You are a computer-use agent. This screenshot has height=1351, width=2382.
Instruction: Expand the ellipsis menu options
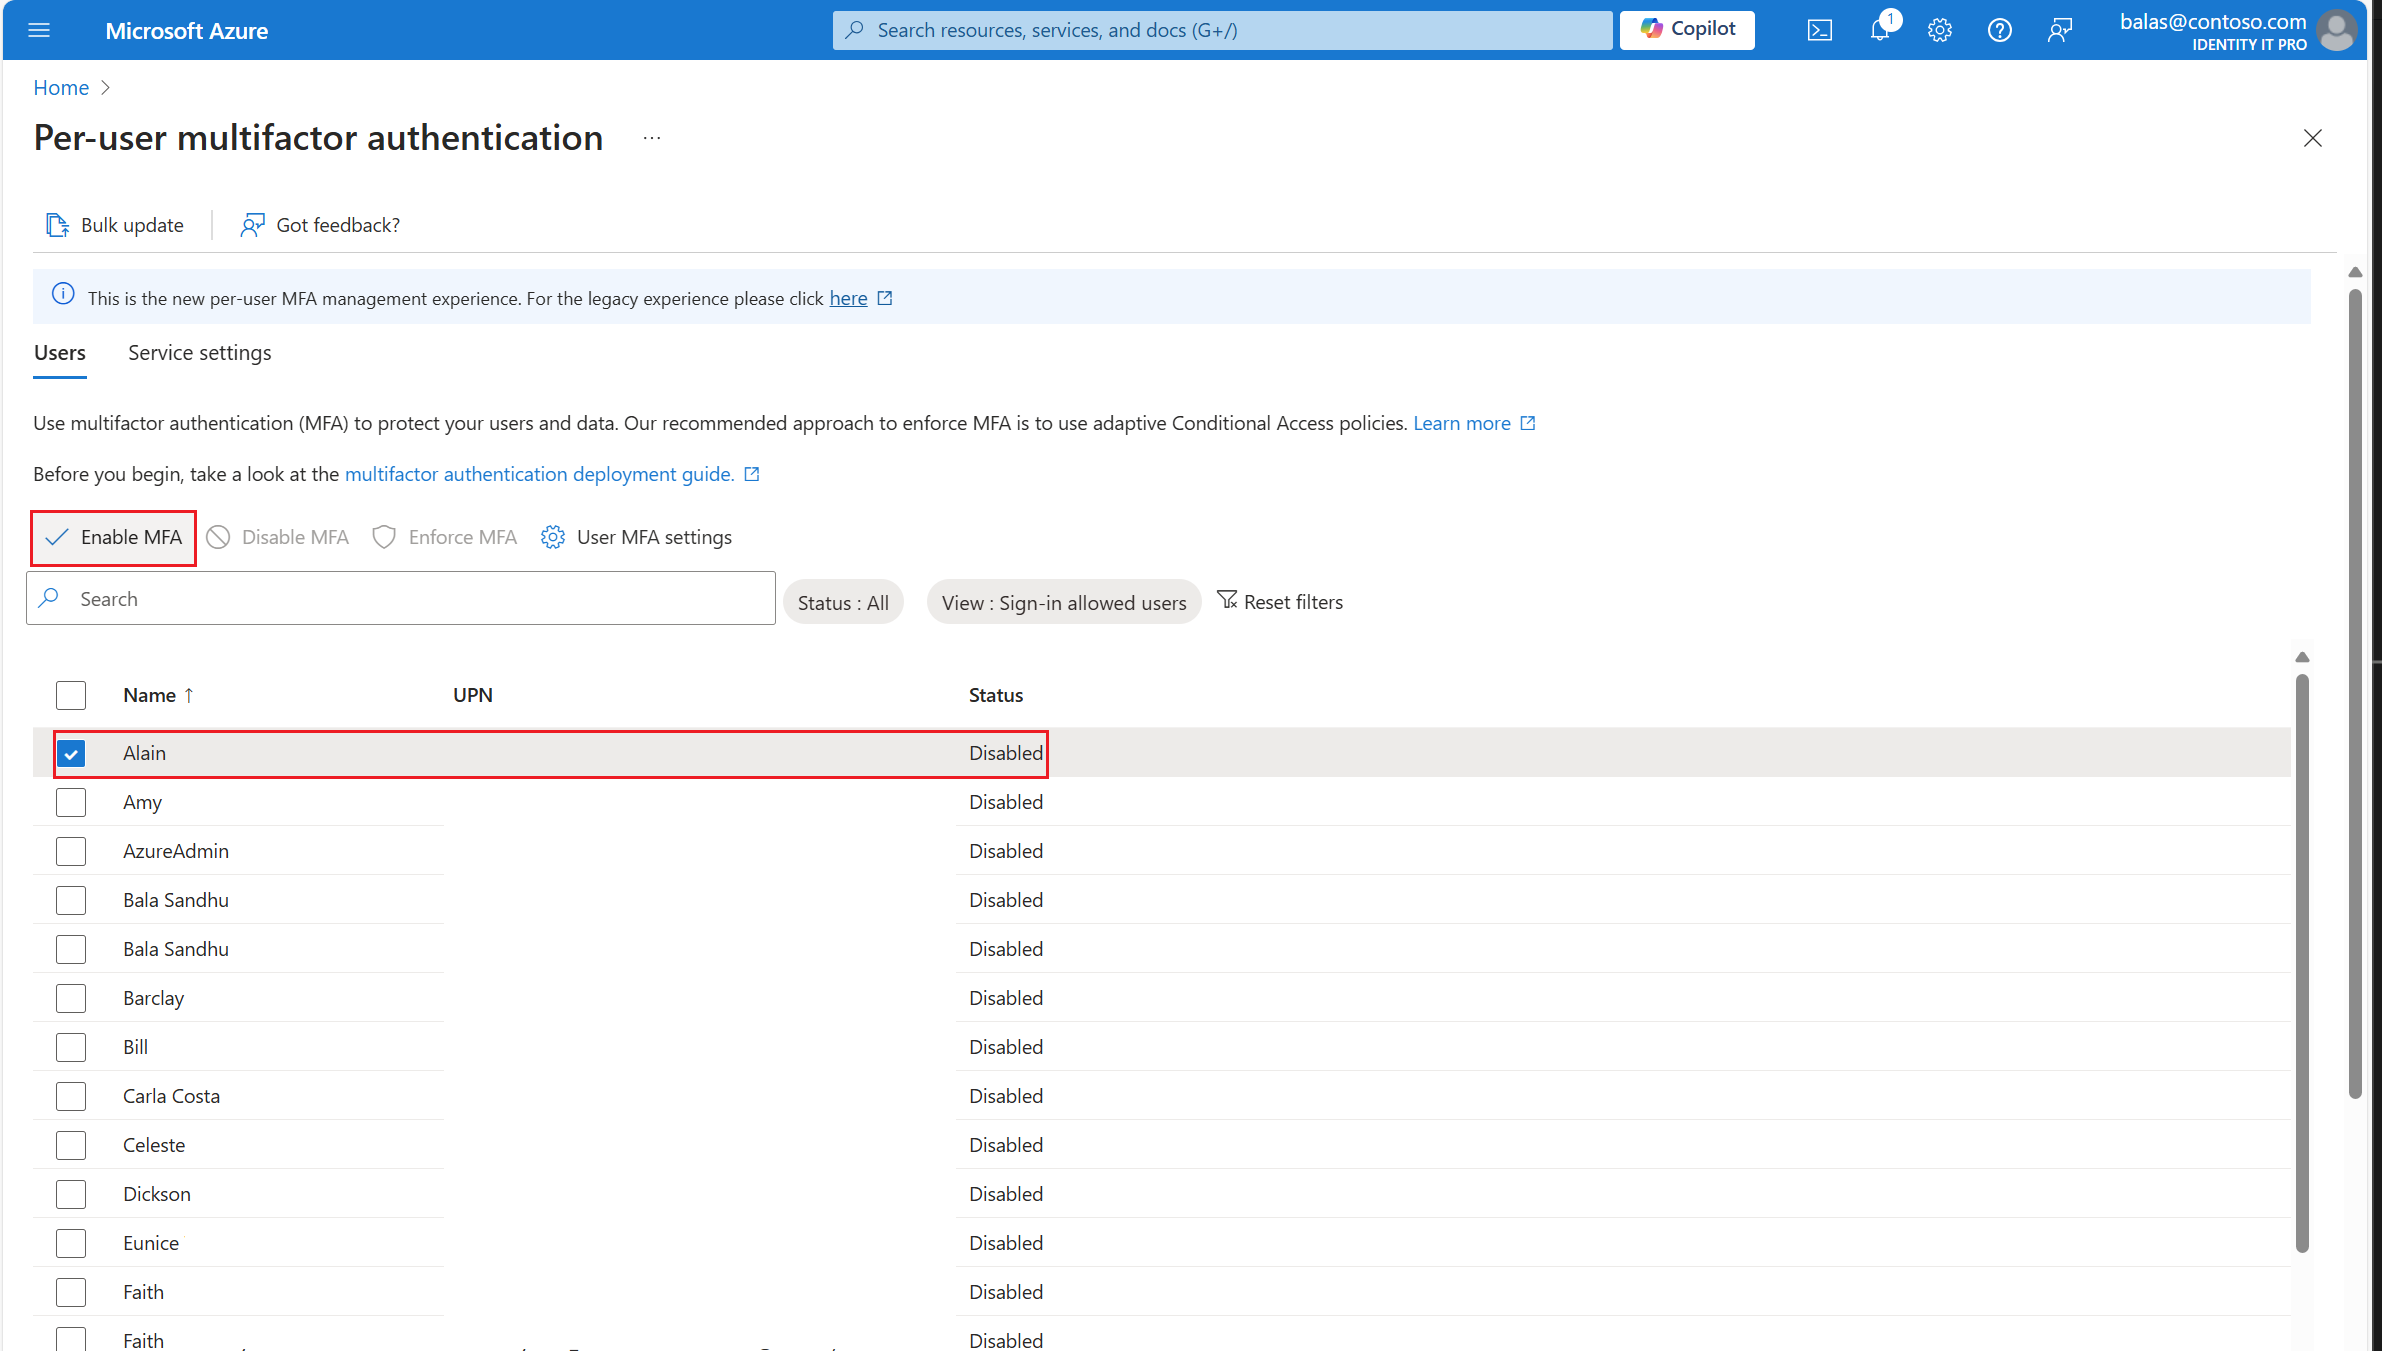653,139
